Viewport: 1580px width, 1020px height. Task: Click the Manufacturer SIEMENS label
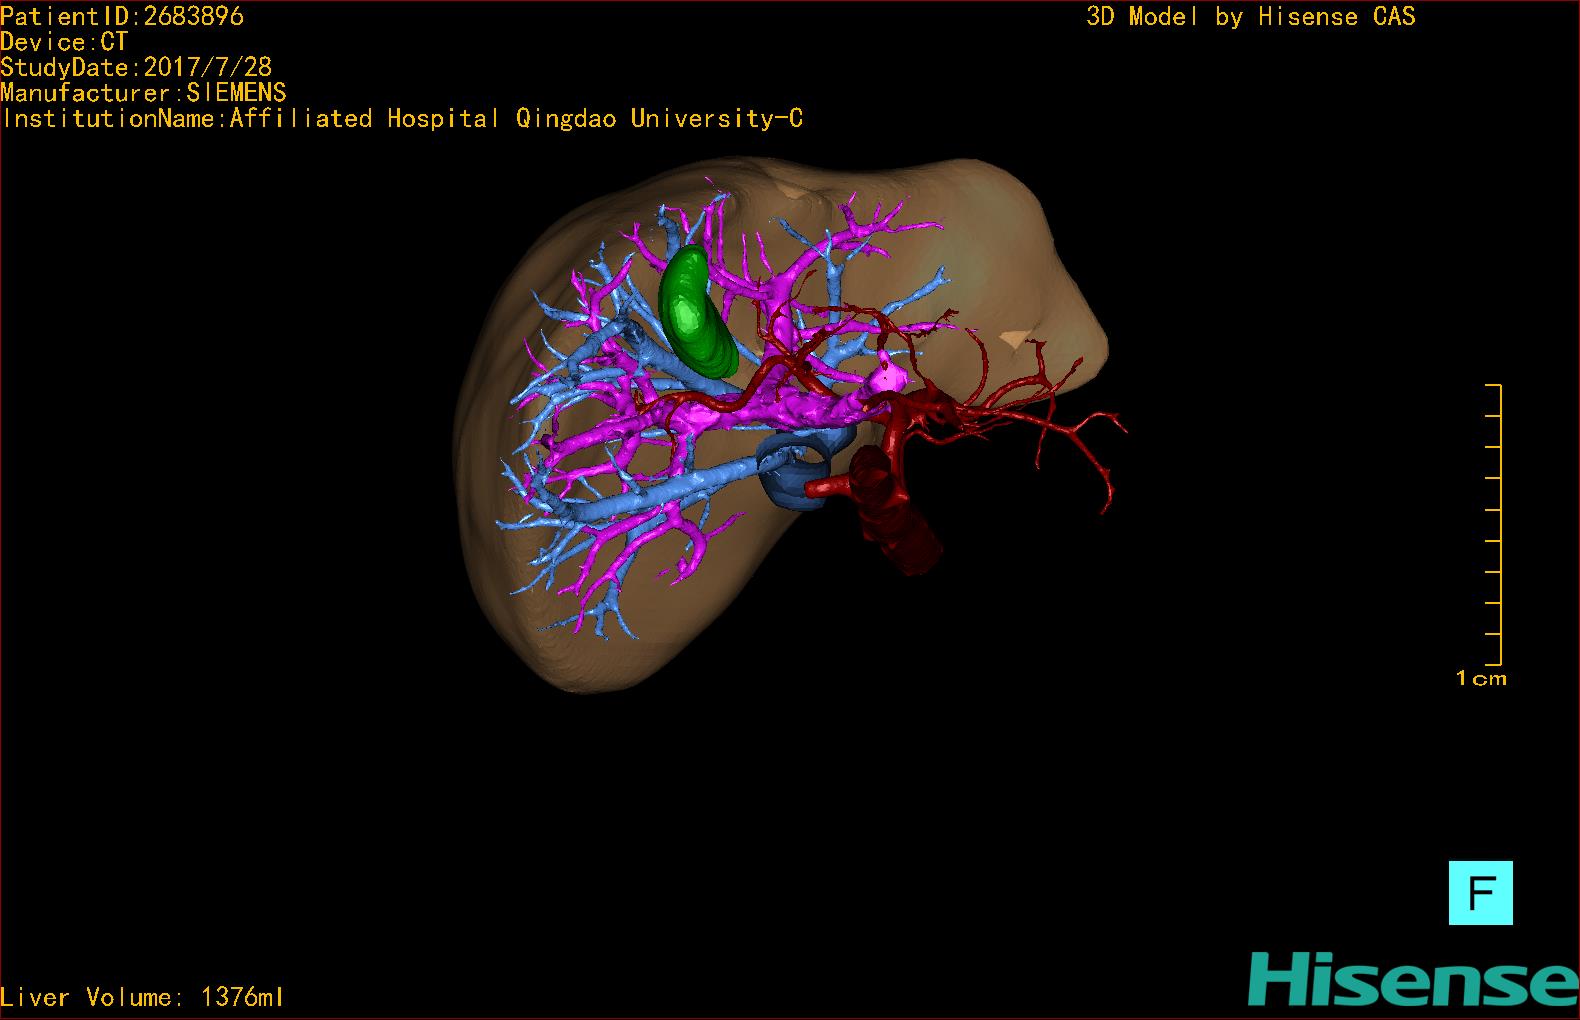pos(143,93)
